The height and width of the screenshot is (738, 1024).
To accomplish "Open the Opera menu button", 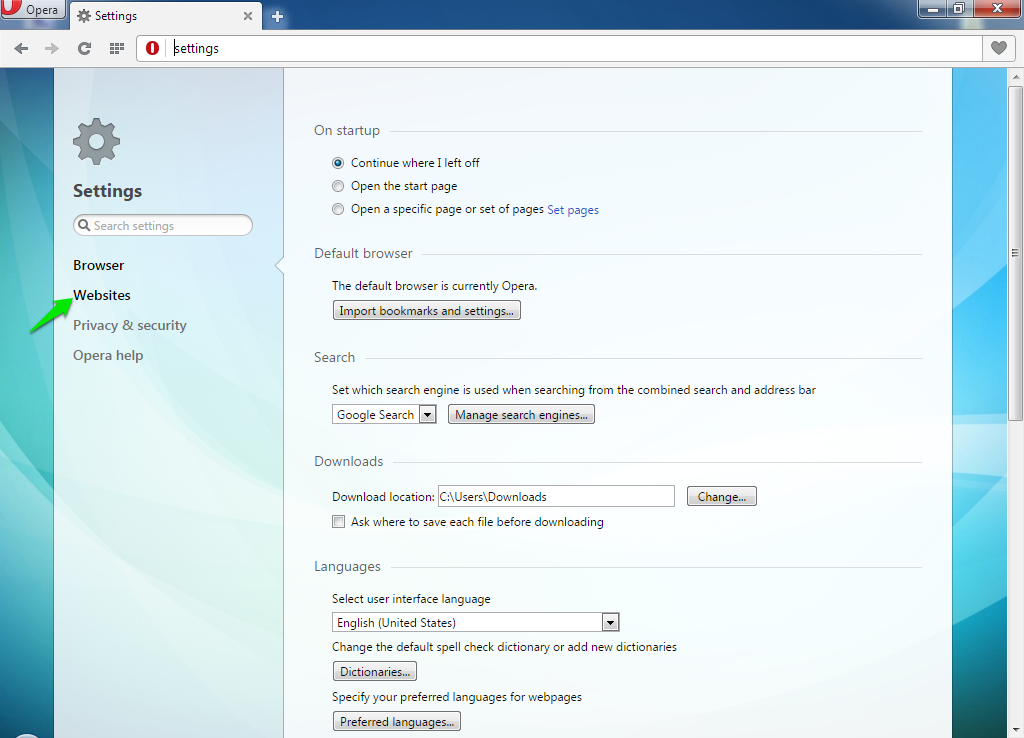I will [33, 9].
